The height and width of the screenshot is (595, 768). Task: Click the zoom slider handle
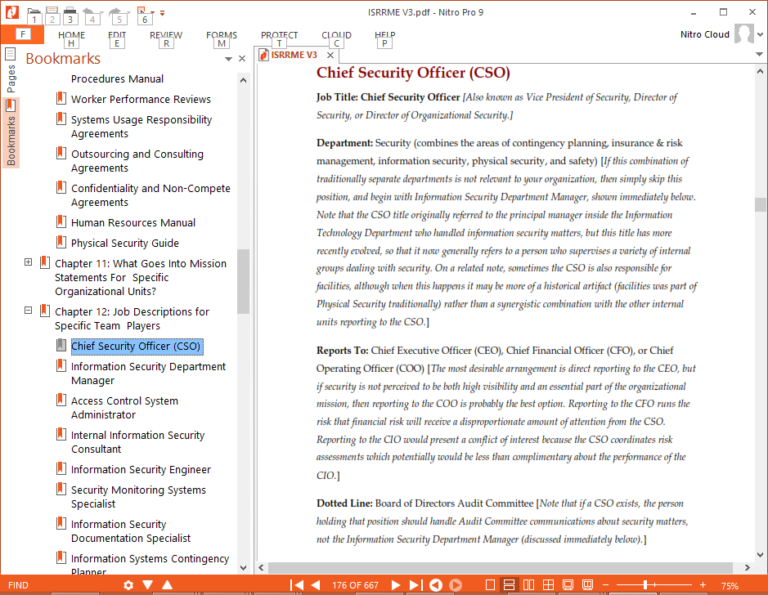(646, 585)
